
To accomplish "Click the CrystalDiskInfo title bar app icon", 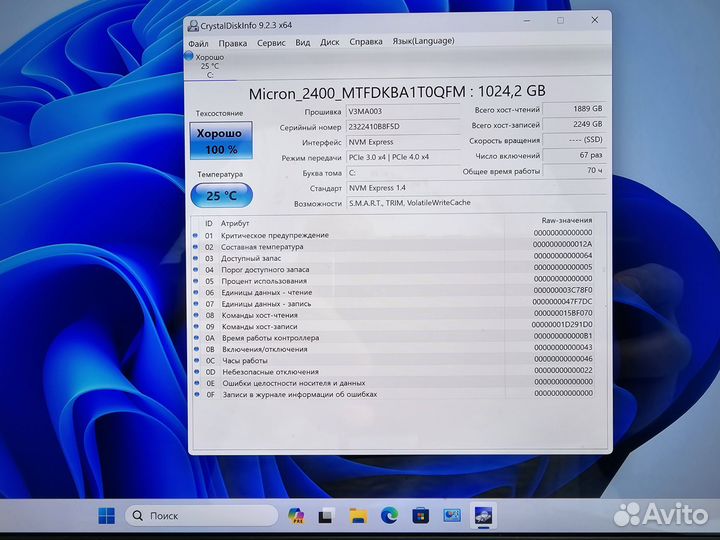I will 193,26.
